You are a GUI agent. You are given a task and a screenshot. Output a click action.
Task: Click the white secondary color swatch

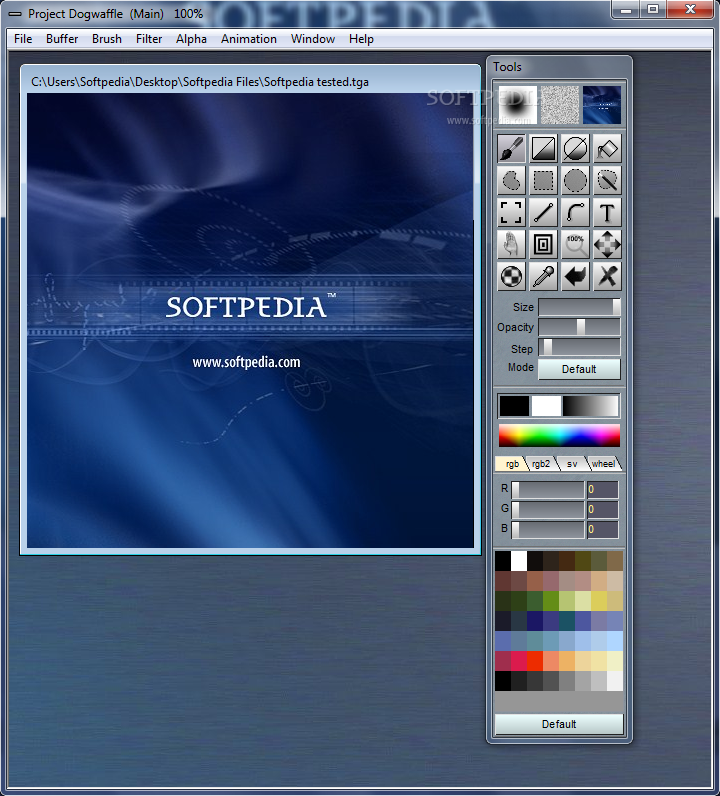[546, 406]
